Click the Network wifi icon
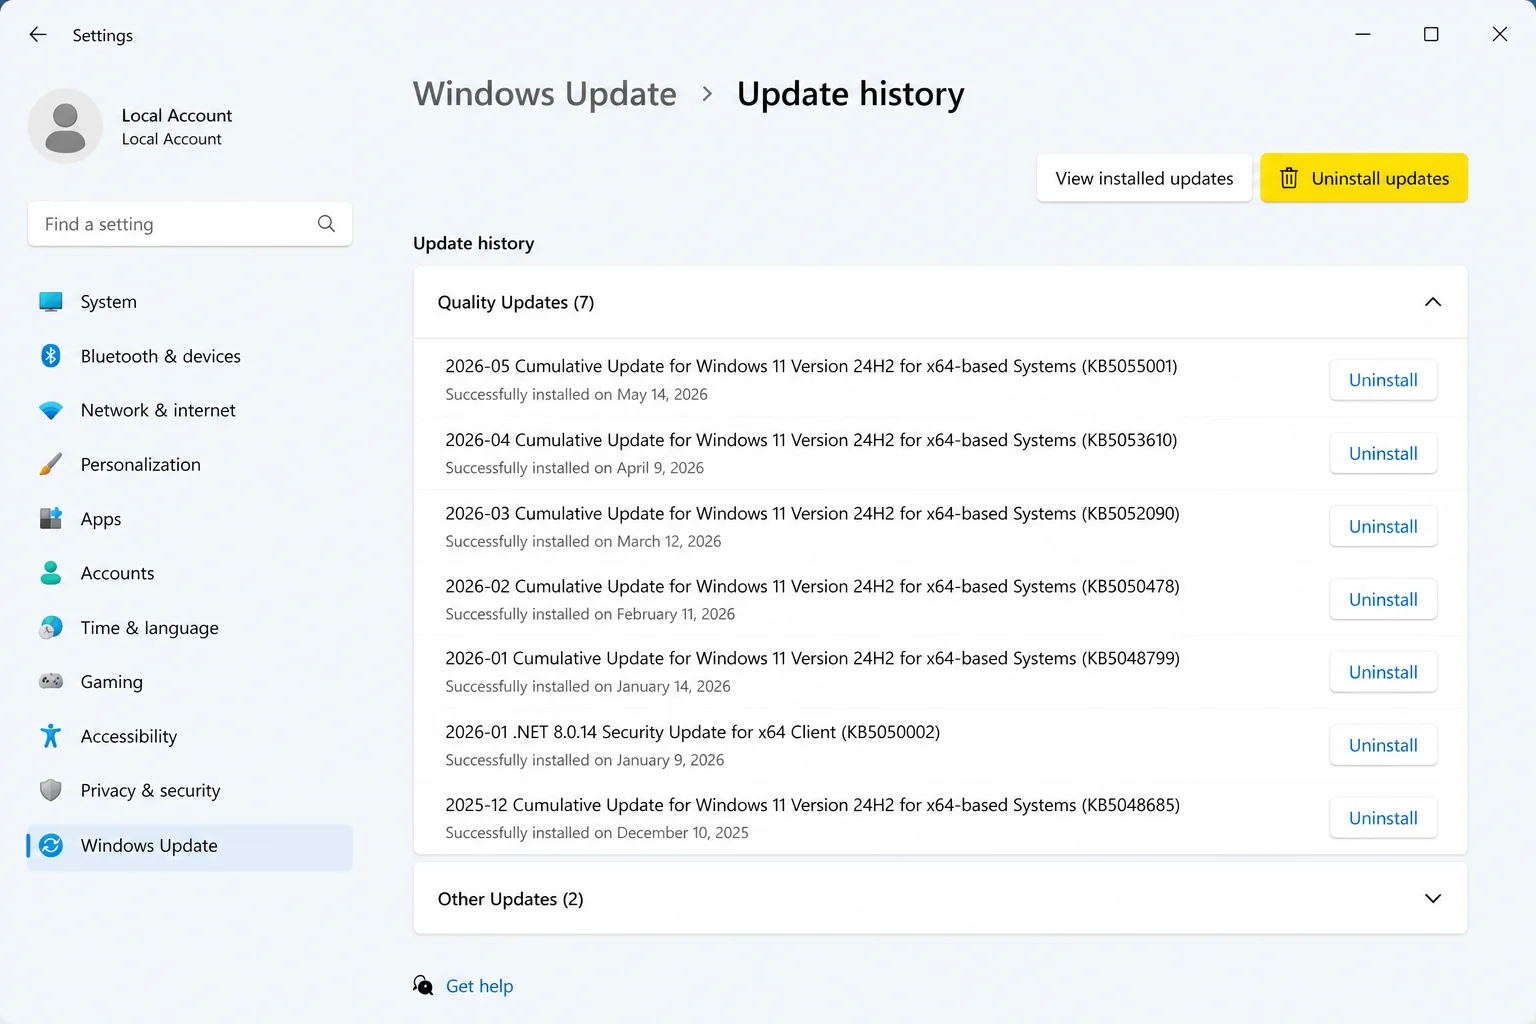1536x1024 pixels. click(51, 410)
